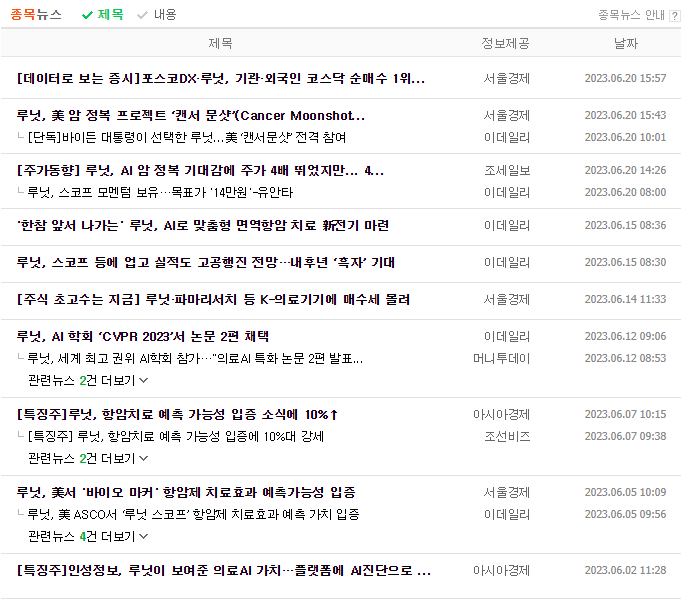
Task: Open article [주식 초고수는 지금] 루닛·파마리서치
Action: point(213,300)
